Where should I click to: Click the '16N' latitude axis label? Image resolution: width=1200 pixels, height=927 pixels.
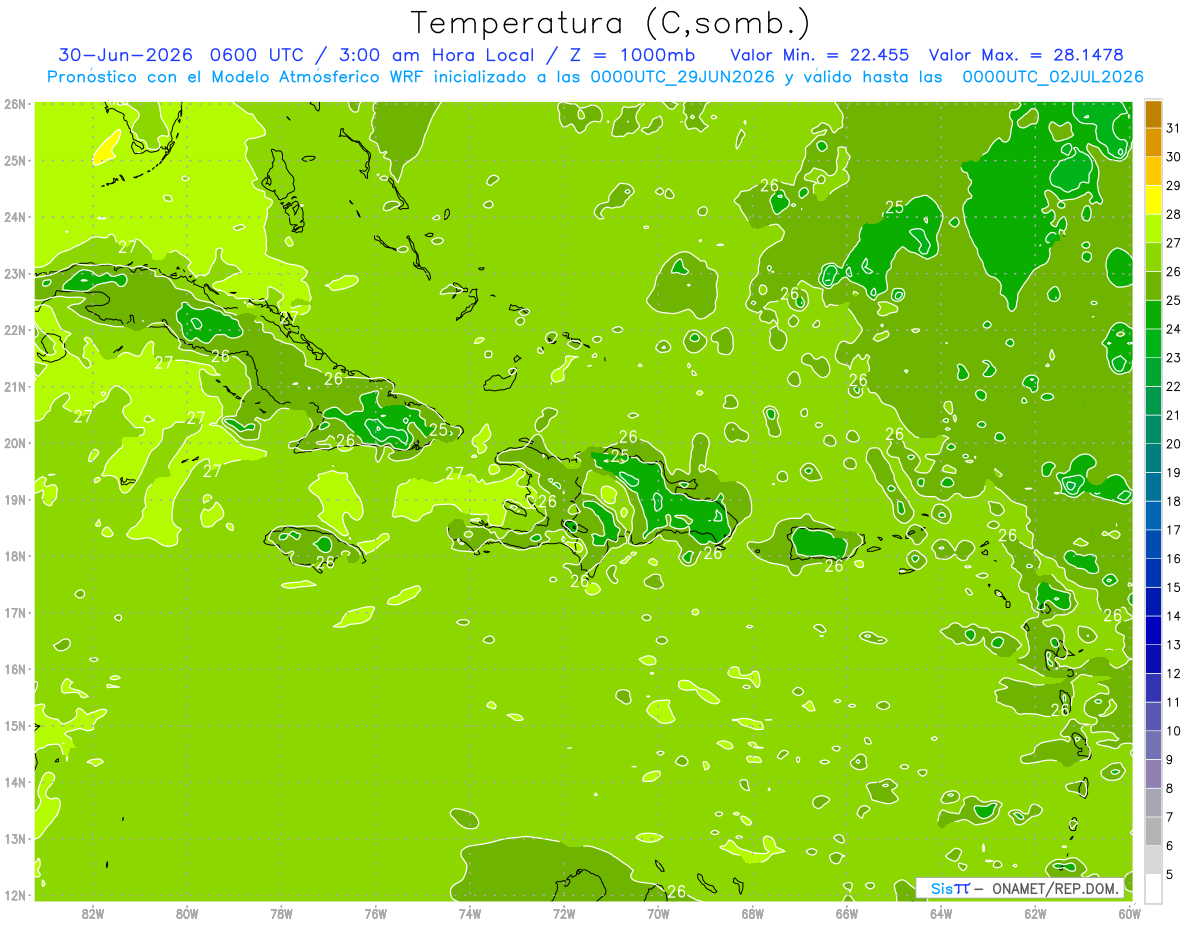point(15,669)
